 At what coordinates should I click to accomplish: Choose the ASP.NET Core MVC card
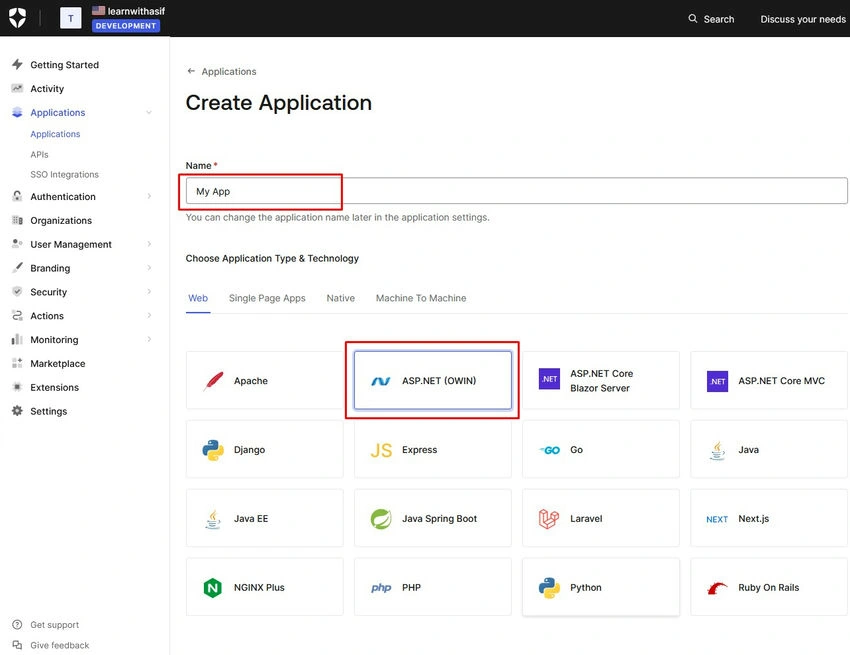point(769,380)
